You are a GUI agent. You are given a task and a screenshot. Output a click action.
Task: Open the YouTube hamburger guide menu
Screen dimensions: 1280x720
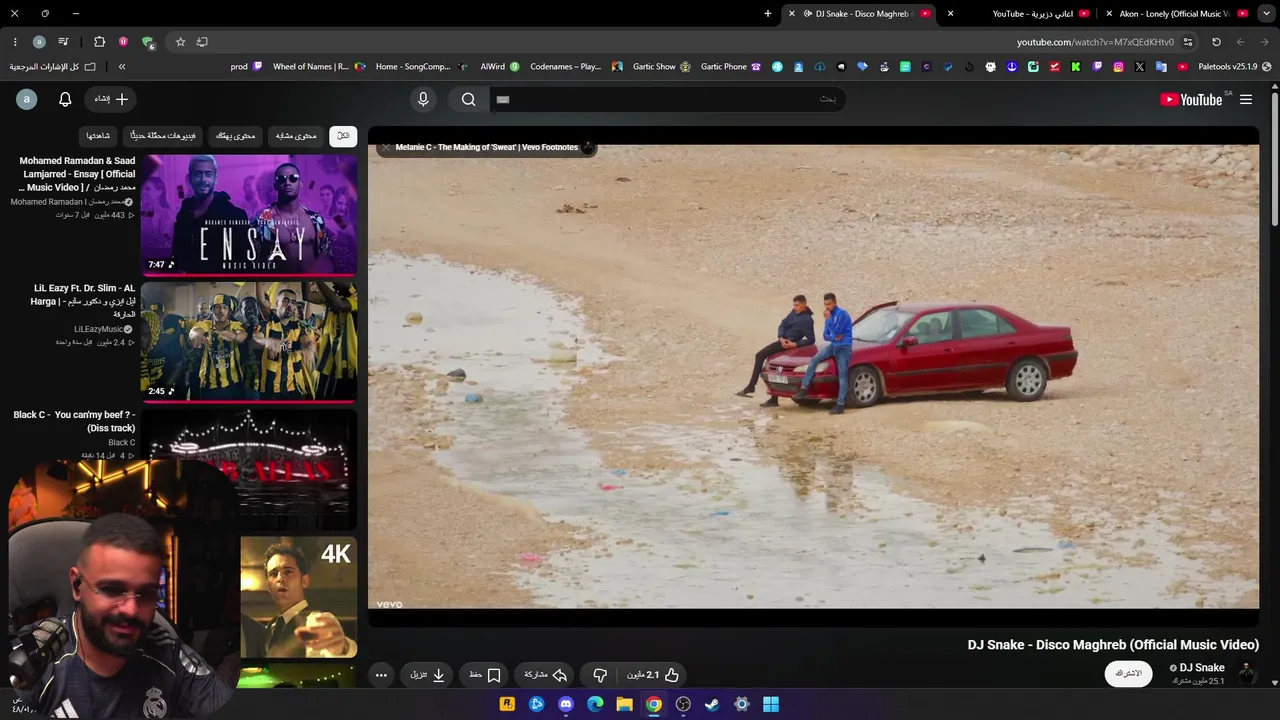(x=1246, y=99)
